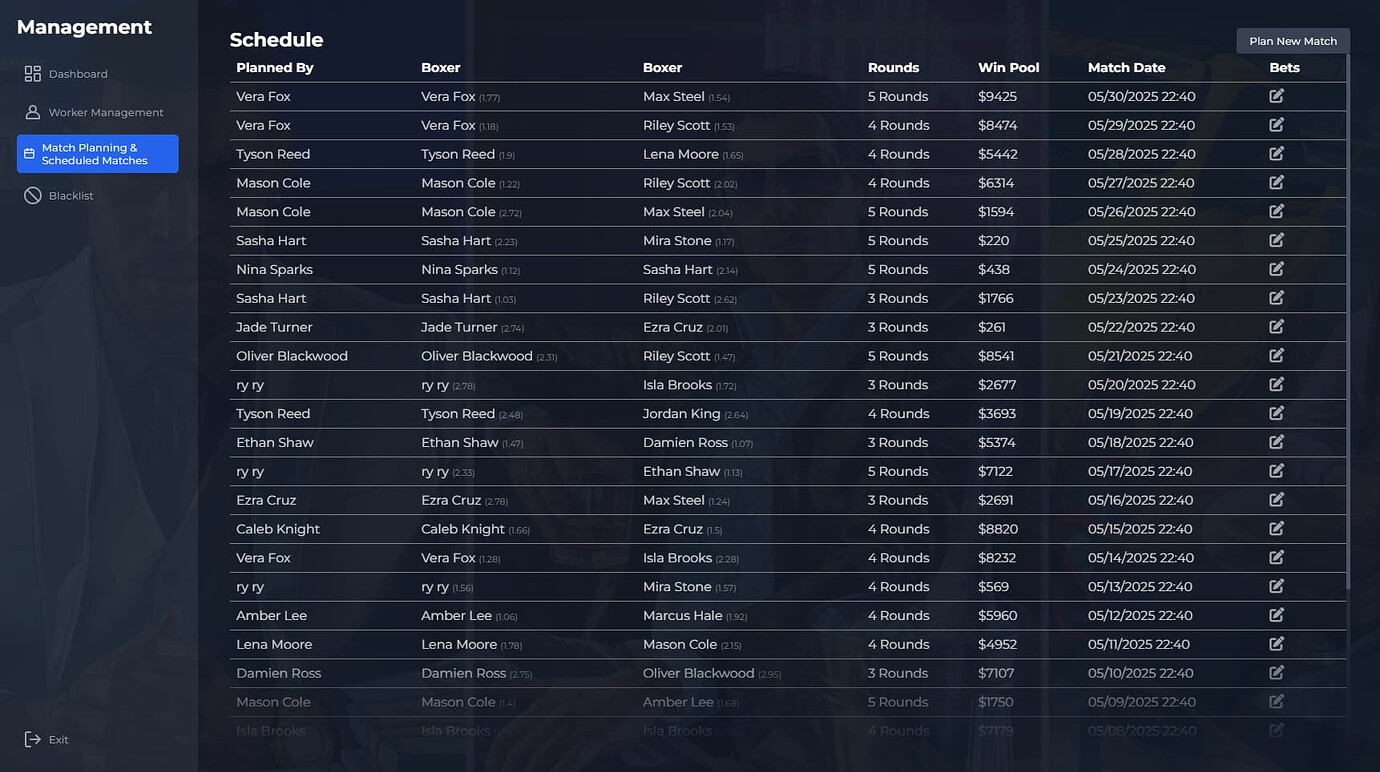This screenshot has width=1380, height=772.
Task: Click the Win Pool column header
Action: click(1008, 67)
